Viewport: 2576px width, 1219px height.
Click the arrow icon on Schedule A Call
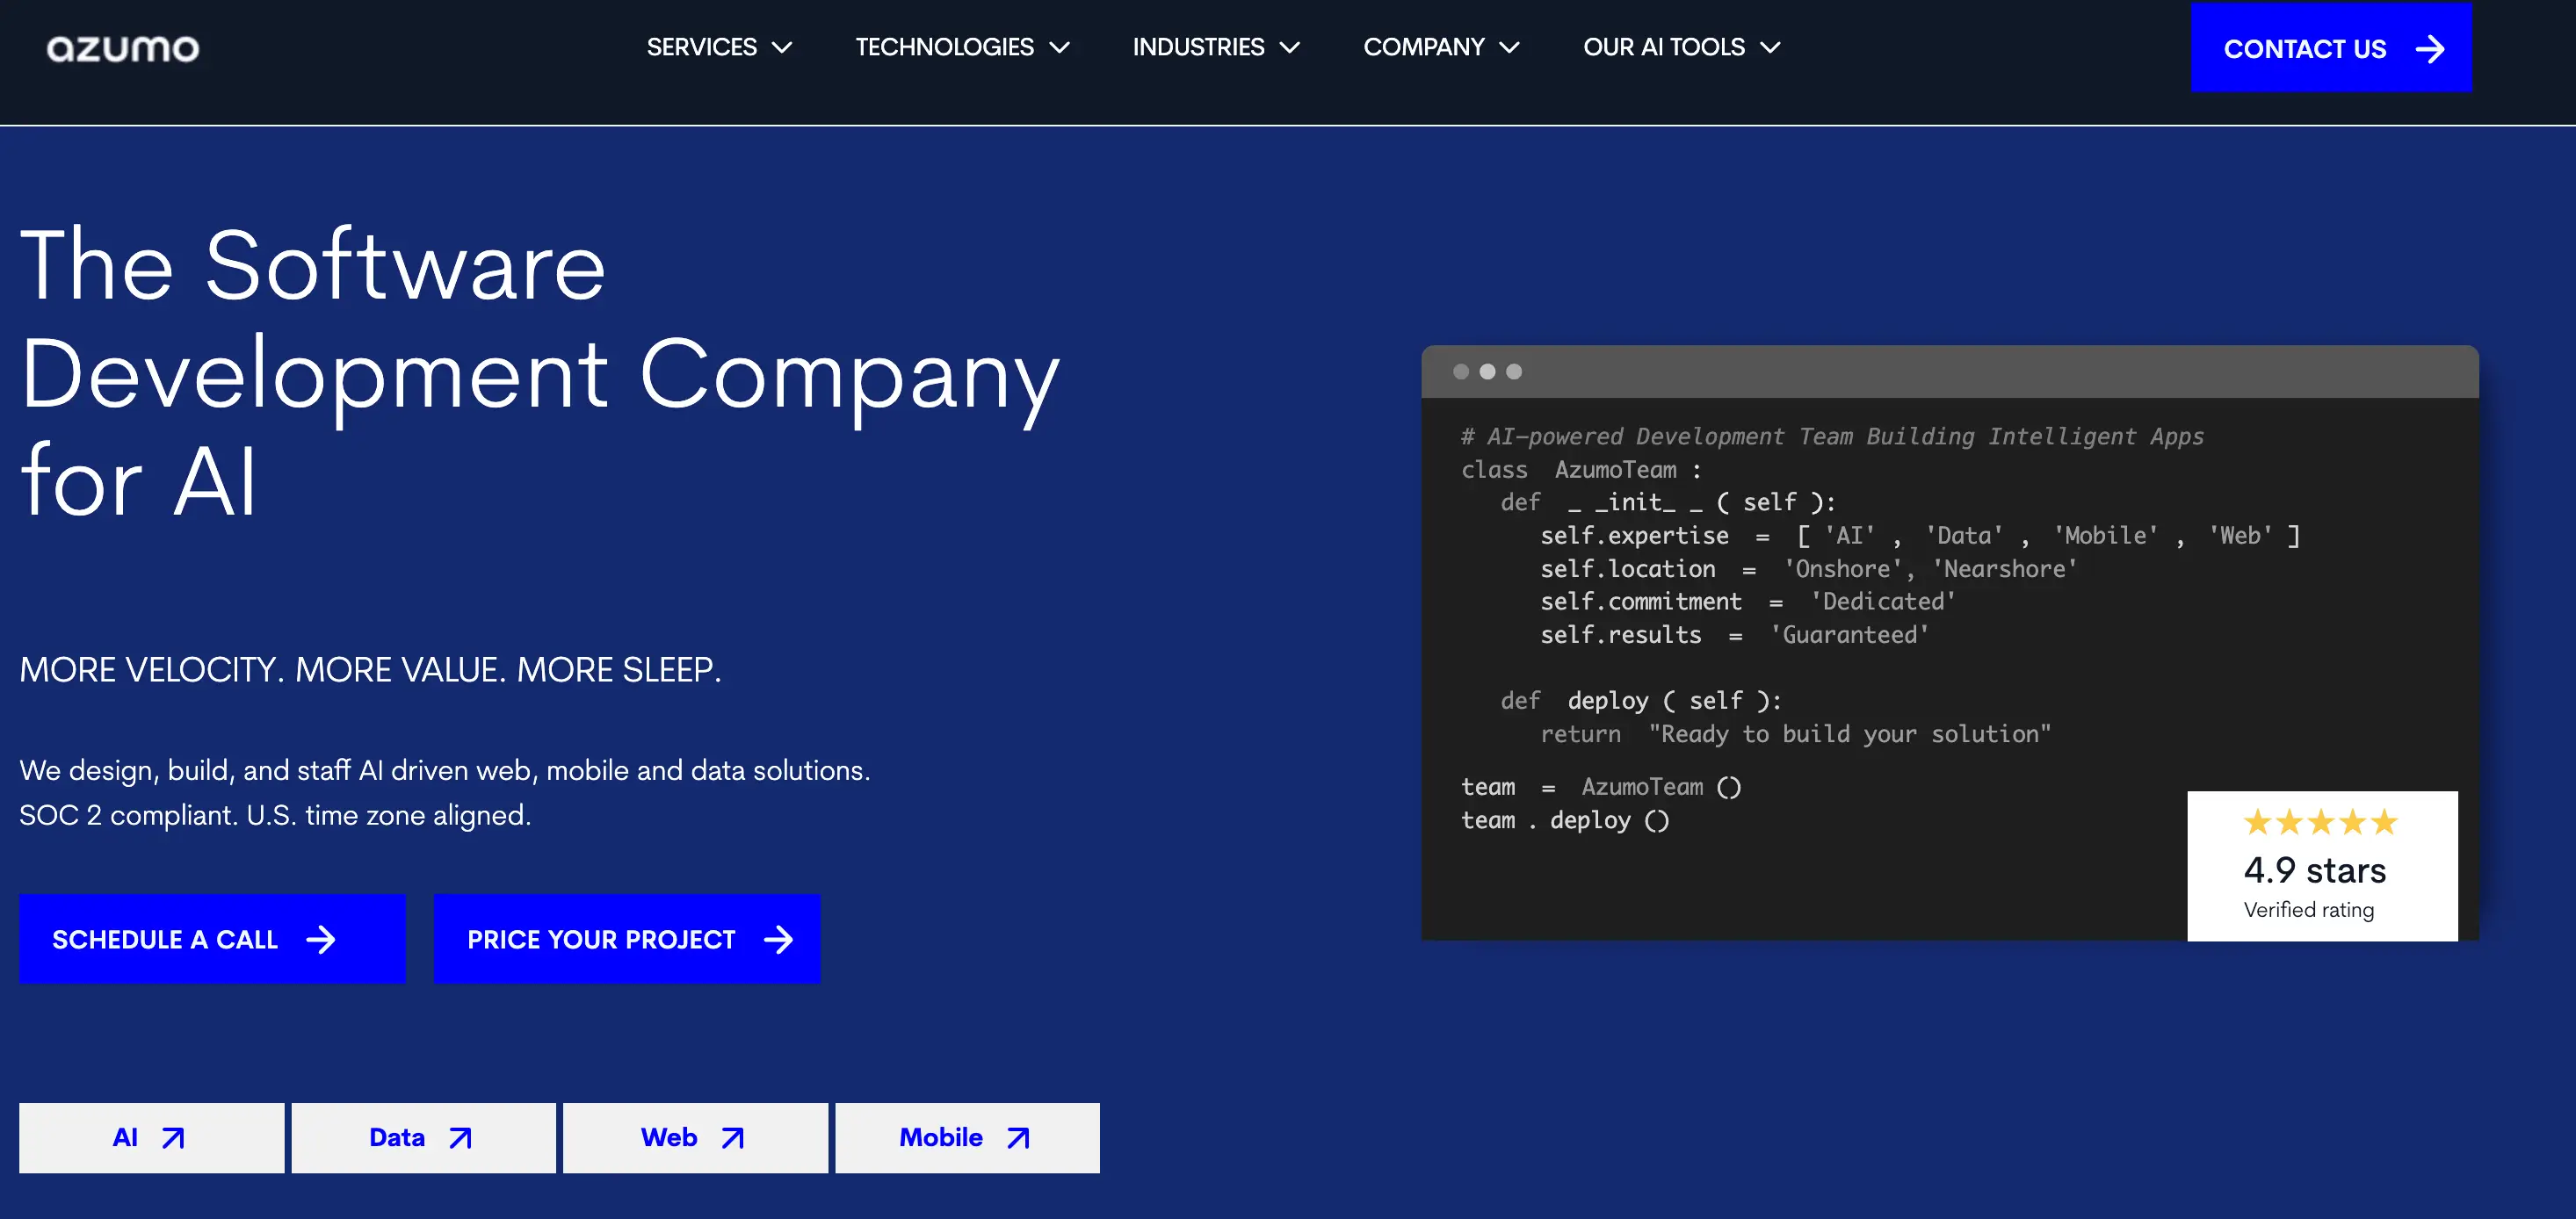coord(322,939)
